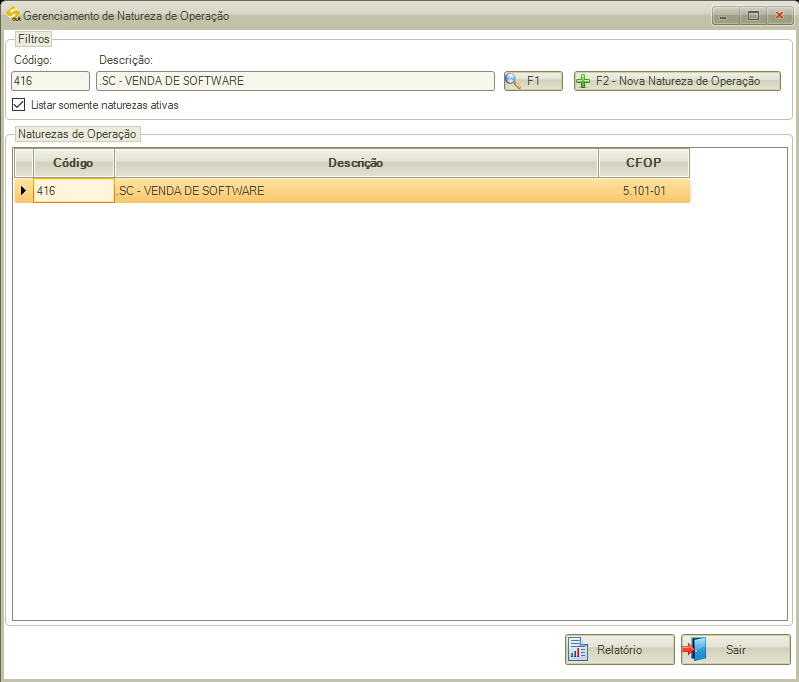Image resolution: width=799 pixels, height=682 pixels.
Task: Close the Gerenciamento de Natureza window
Action: [780, 16]
